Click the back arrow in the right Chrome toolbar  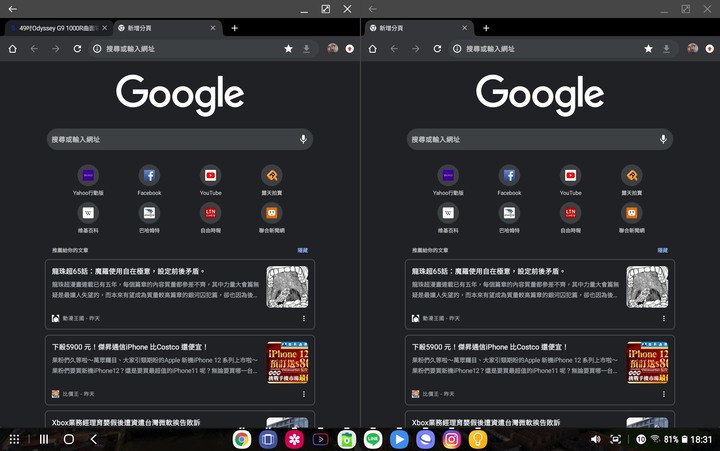tap(394, 49)
